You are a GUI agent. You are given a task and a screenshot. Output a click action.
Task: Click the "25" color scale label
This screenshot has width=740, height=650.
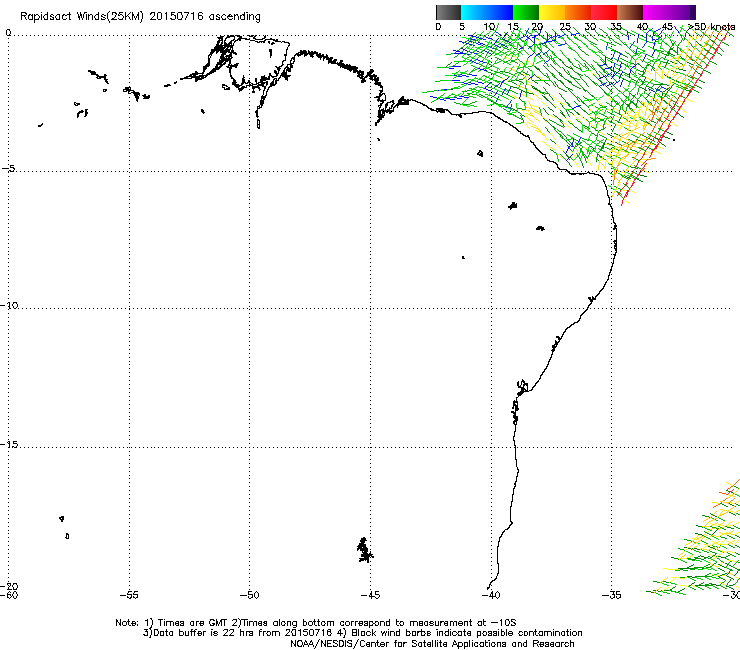pyautogui.click(x=565, y=27)
